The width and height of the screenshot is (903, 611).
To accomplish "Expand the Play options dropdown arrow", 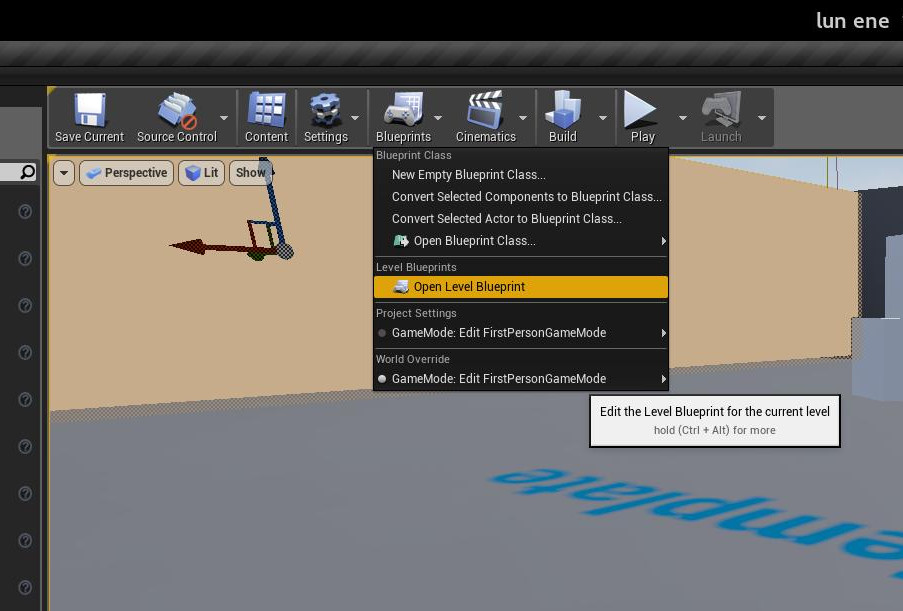I will [683, 118].
